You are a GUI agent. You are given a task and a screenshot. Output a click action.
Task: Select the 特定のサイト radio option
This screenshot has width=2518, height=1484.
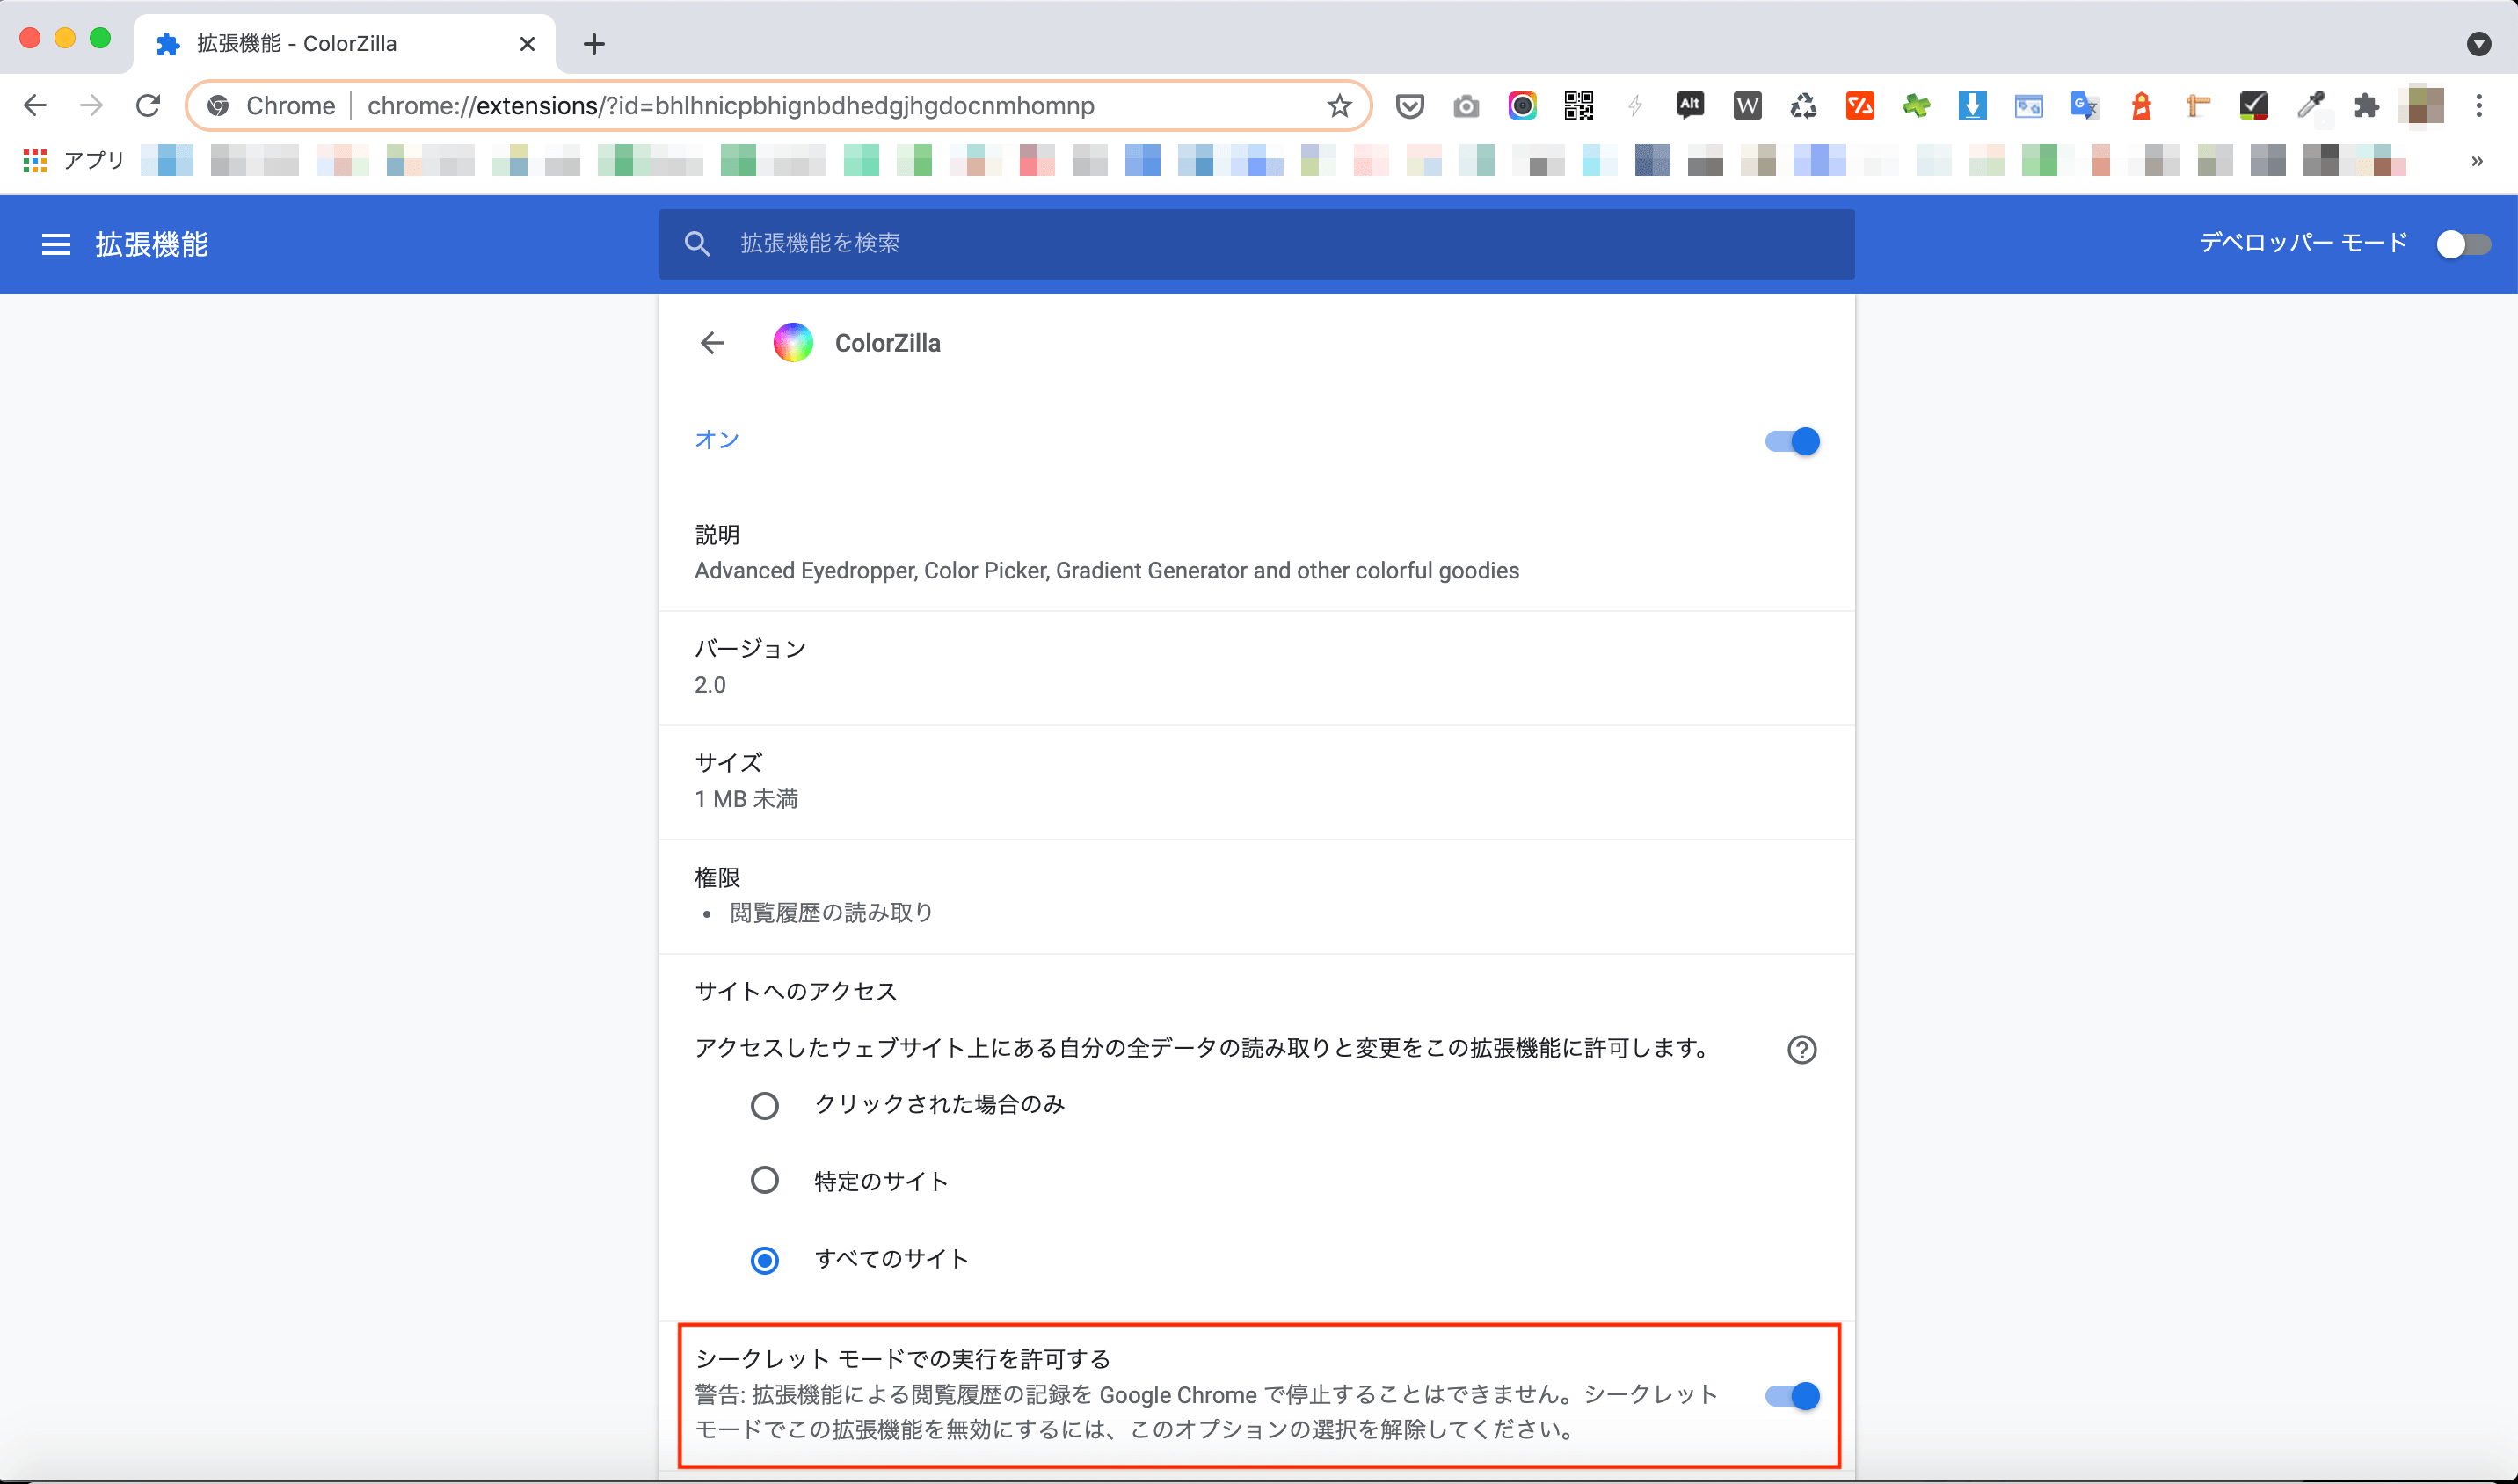[765, 1181]
